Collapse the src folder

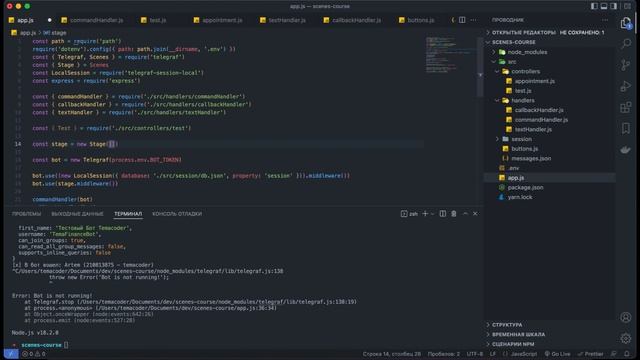(511, 62)
